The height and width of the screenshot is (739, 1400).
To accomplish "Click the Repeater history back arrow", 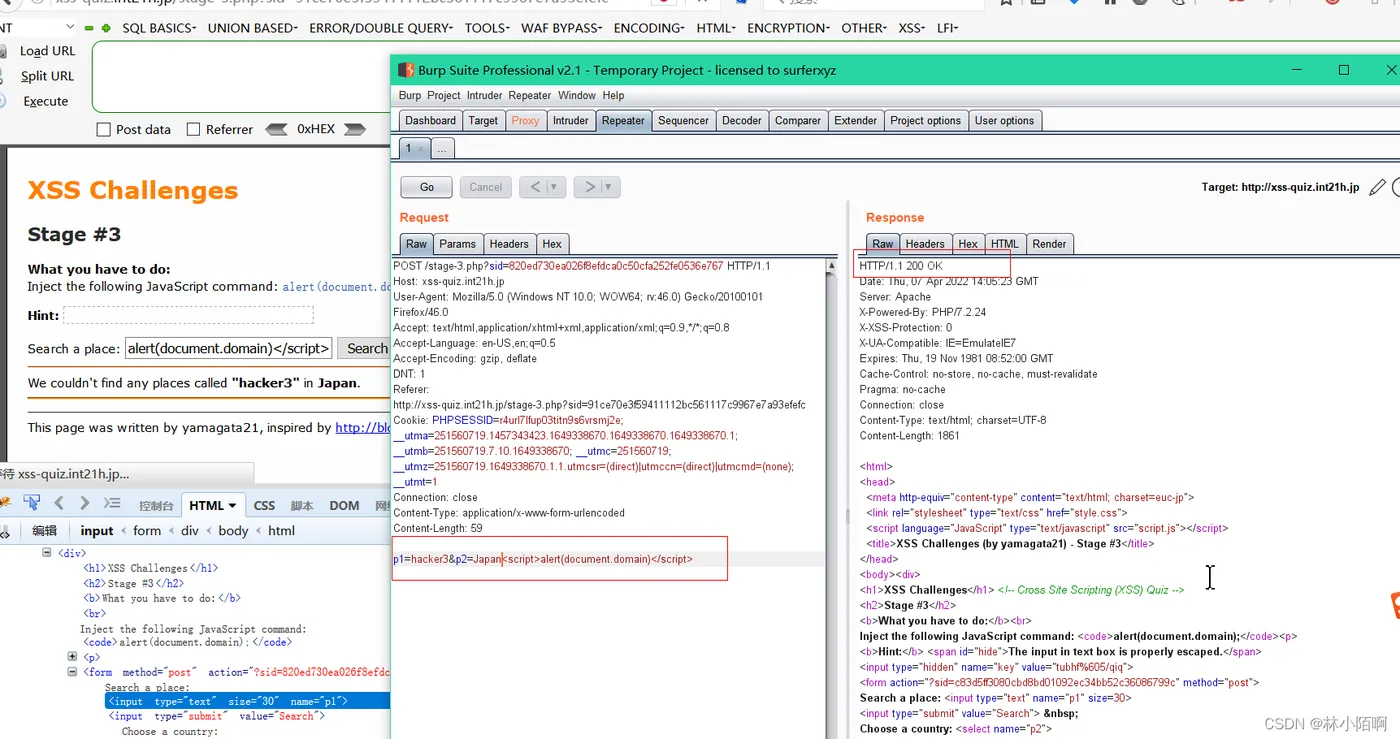I will point(535,187).
